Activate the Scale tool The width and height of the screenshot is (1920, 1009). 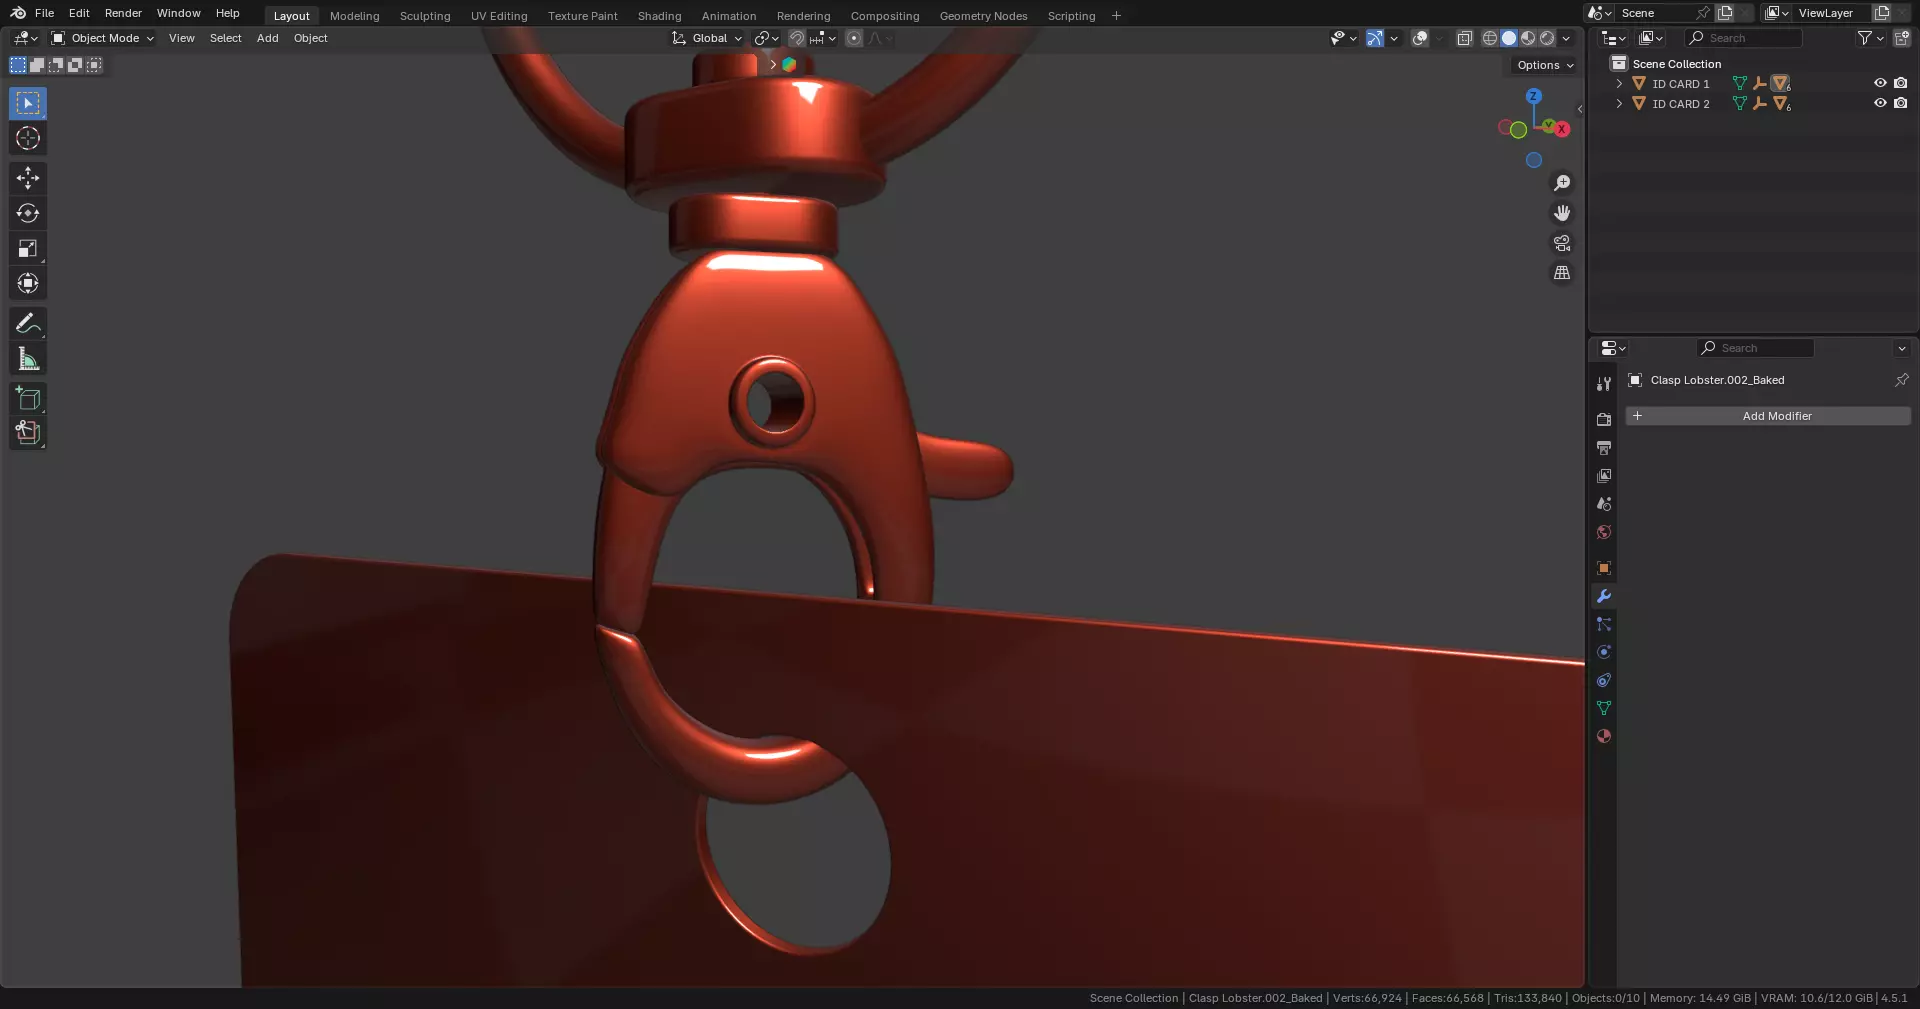28,248
